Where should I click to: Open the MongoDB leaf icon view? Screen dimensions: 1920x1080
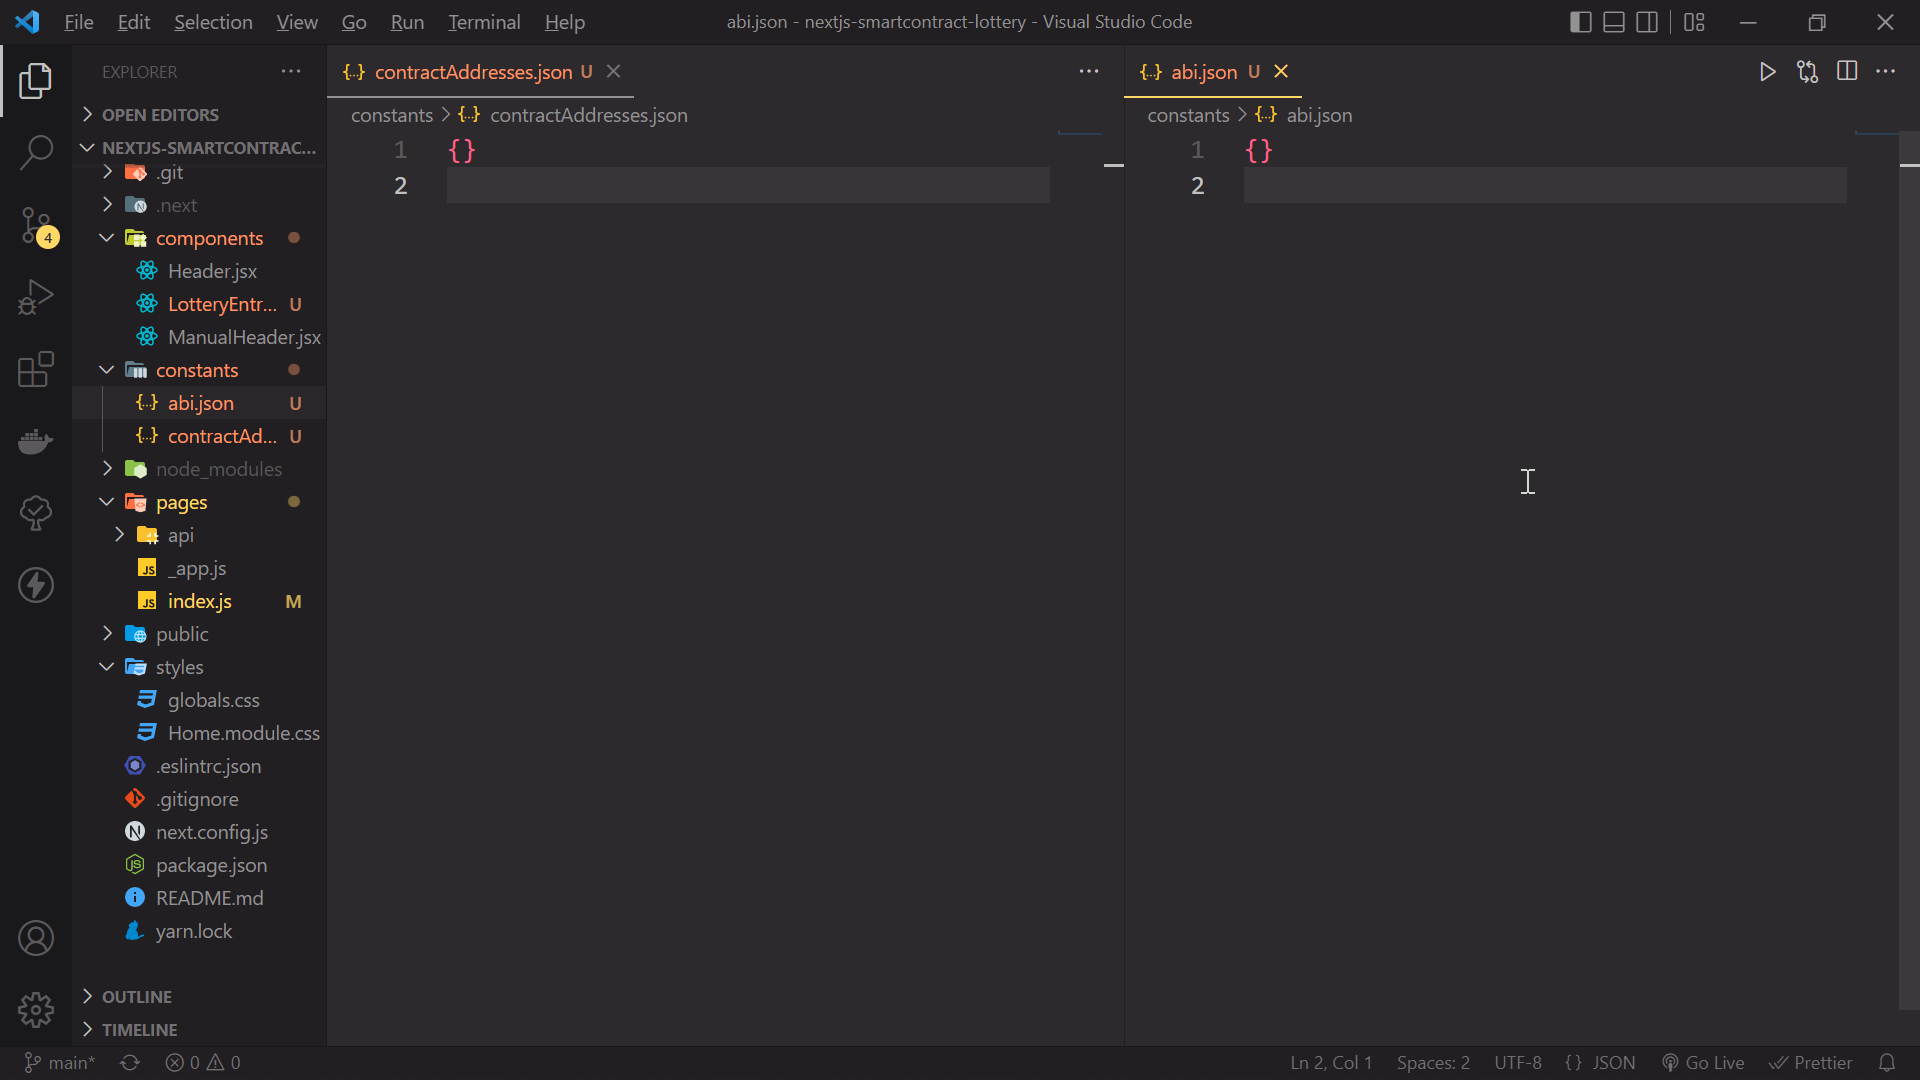click(36, 513)
